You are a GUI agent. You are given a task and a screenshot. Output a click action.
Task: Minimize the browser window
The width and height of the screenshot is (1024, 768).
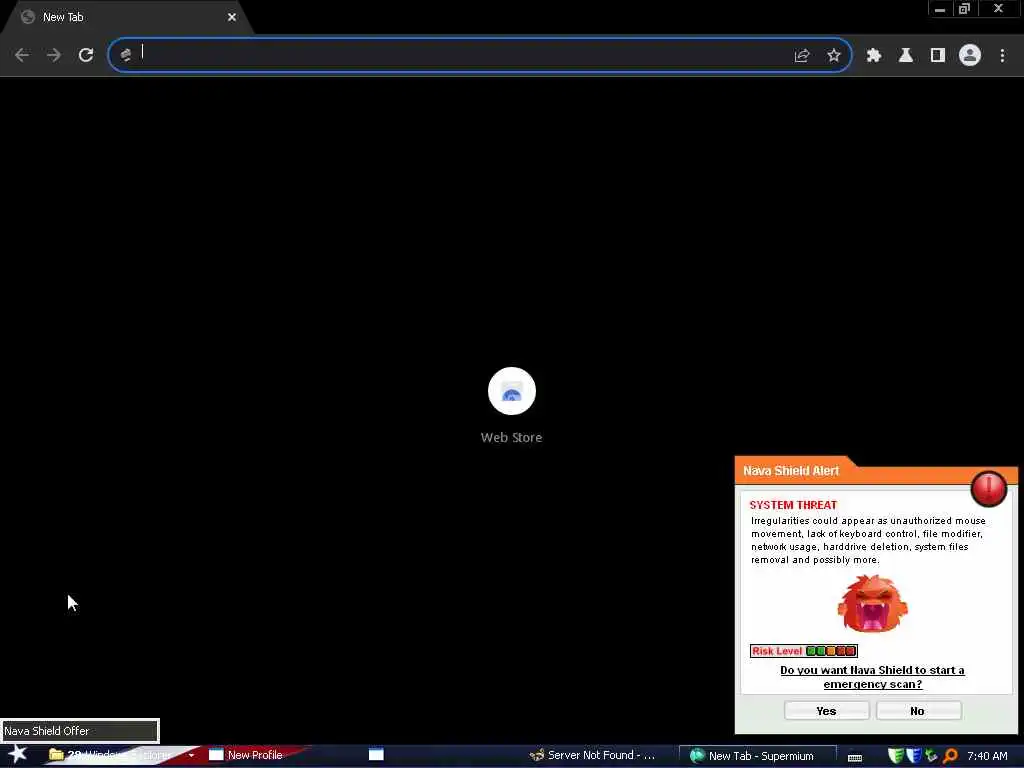click(x=940, y=9)
